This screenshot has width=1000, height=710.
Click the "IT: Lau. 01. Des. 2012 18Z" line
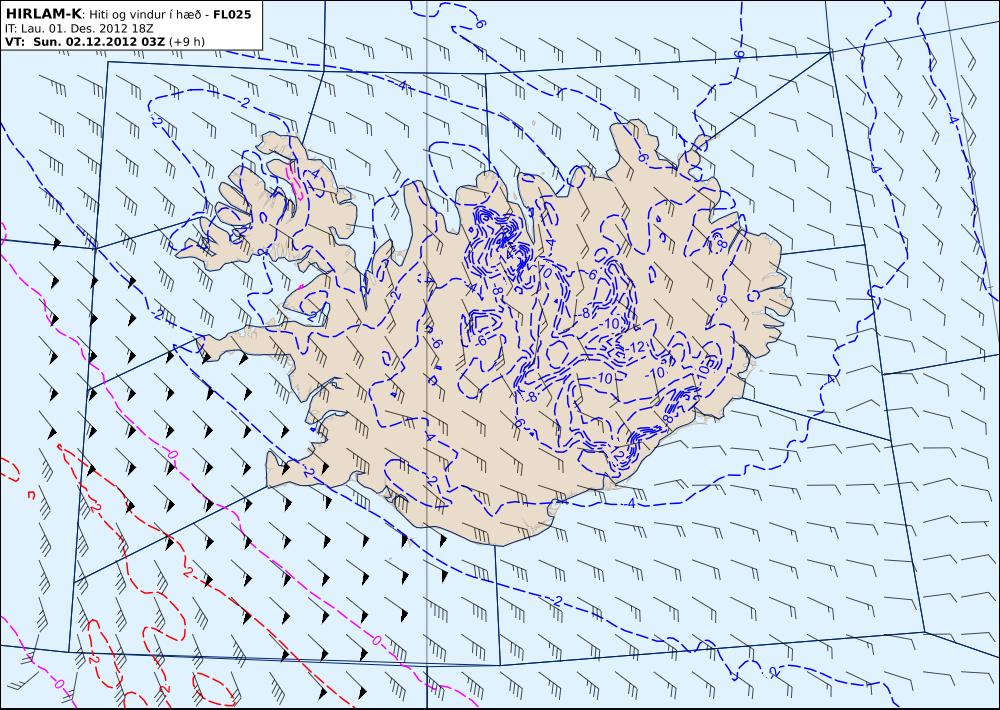coord(79,28)
